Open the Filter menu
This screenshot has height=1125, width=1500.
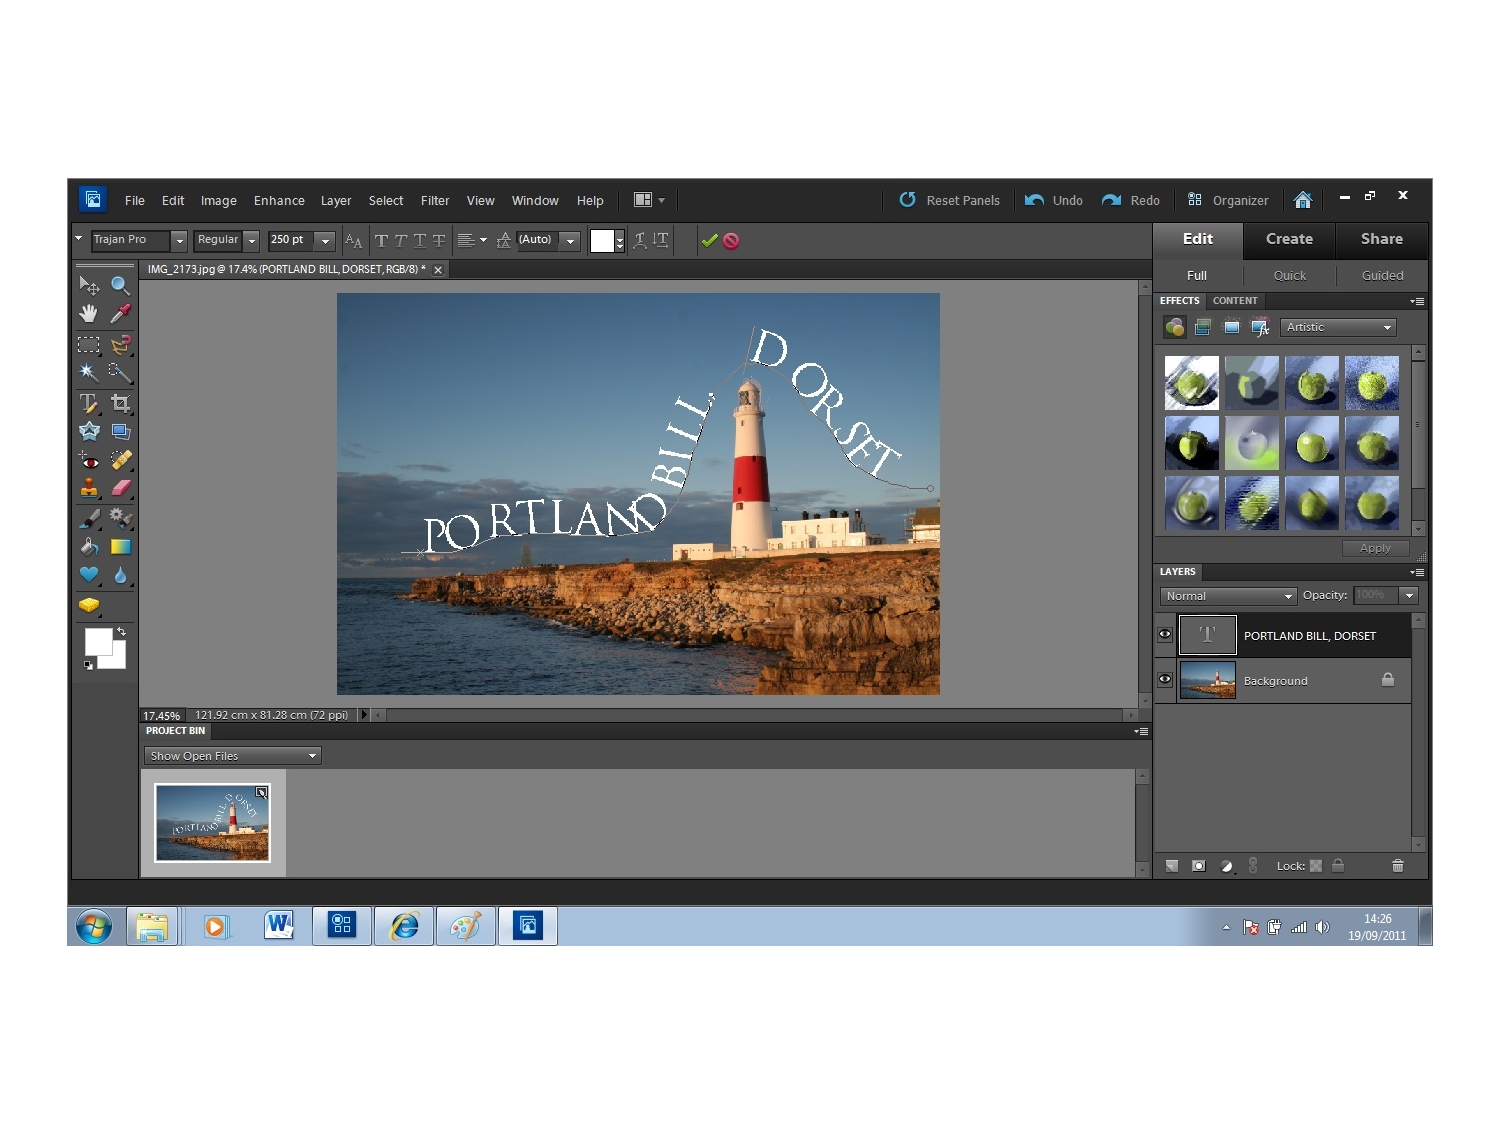(435, 201)
